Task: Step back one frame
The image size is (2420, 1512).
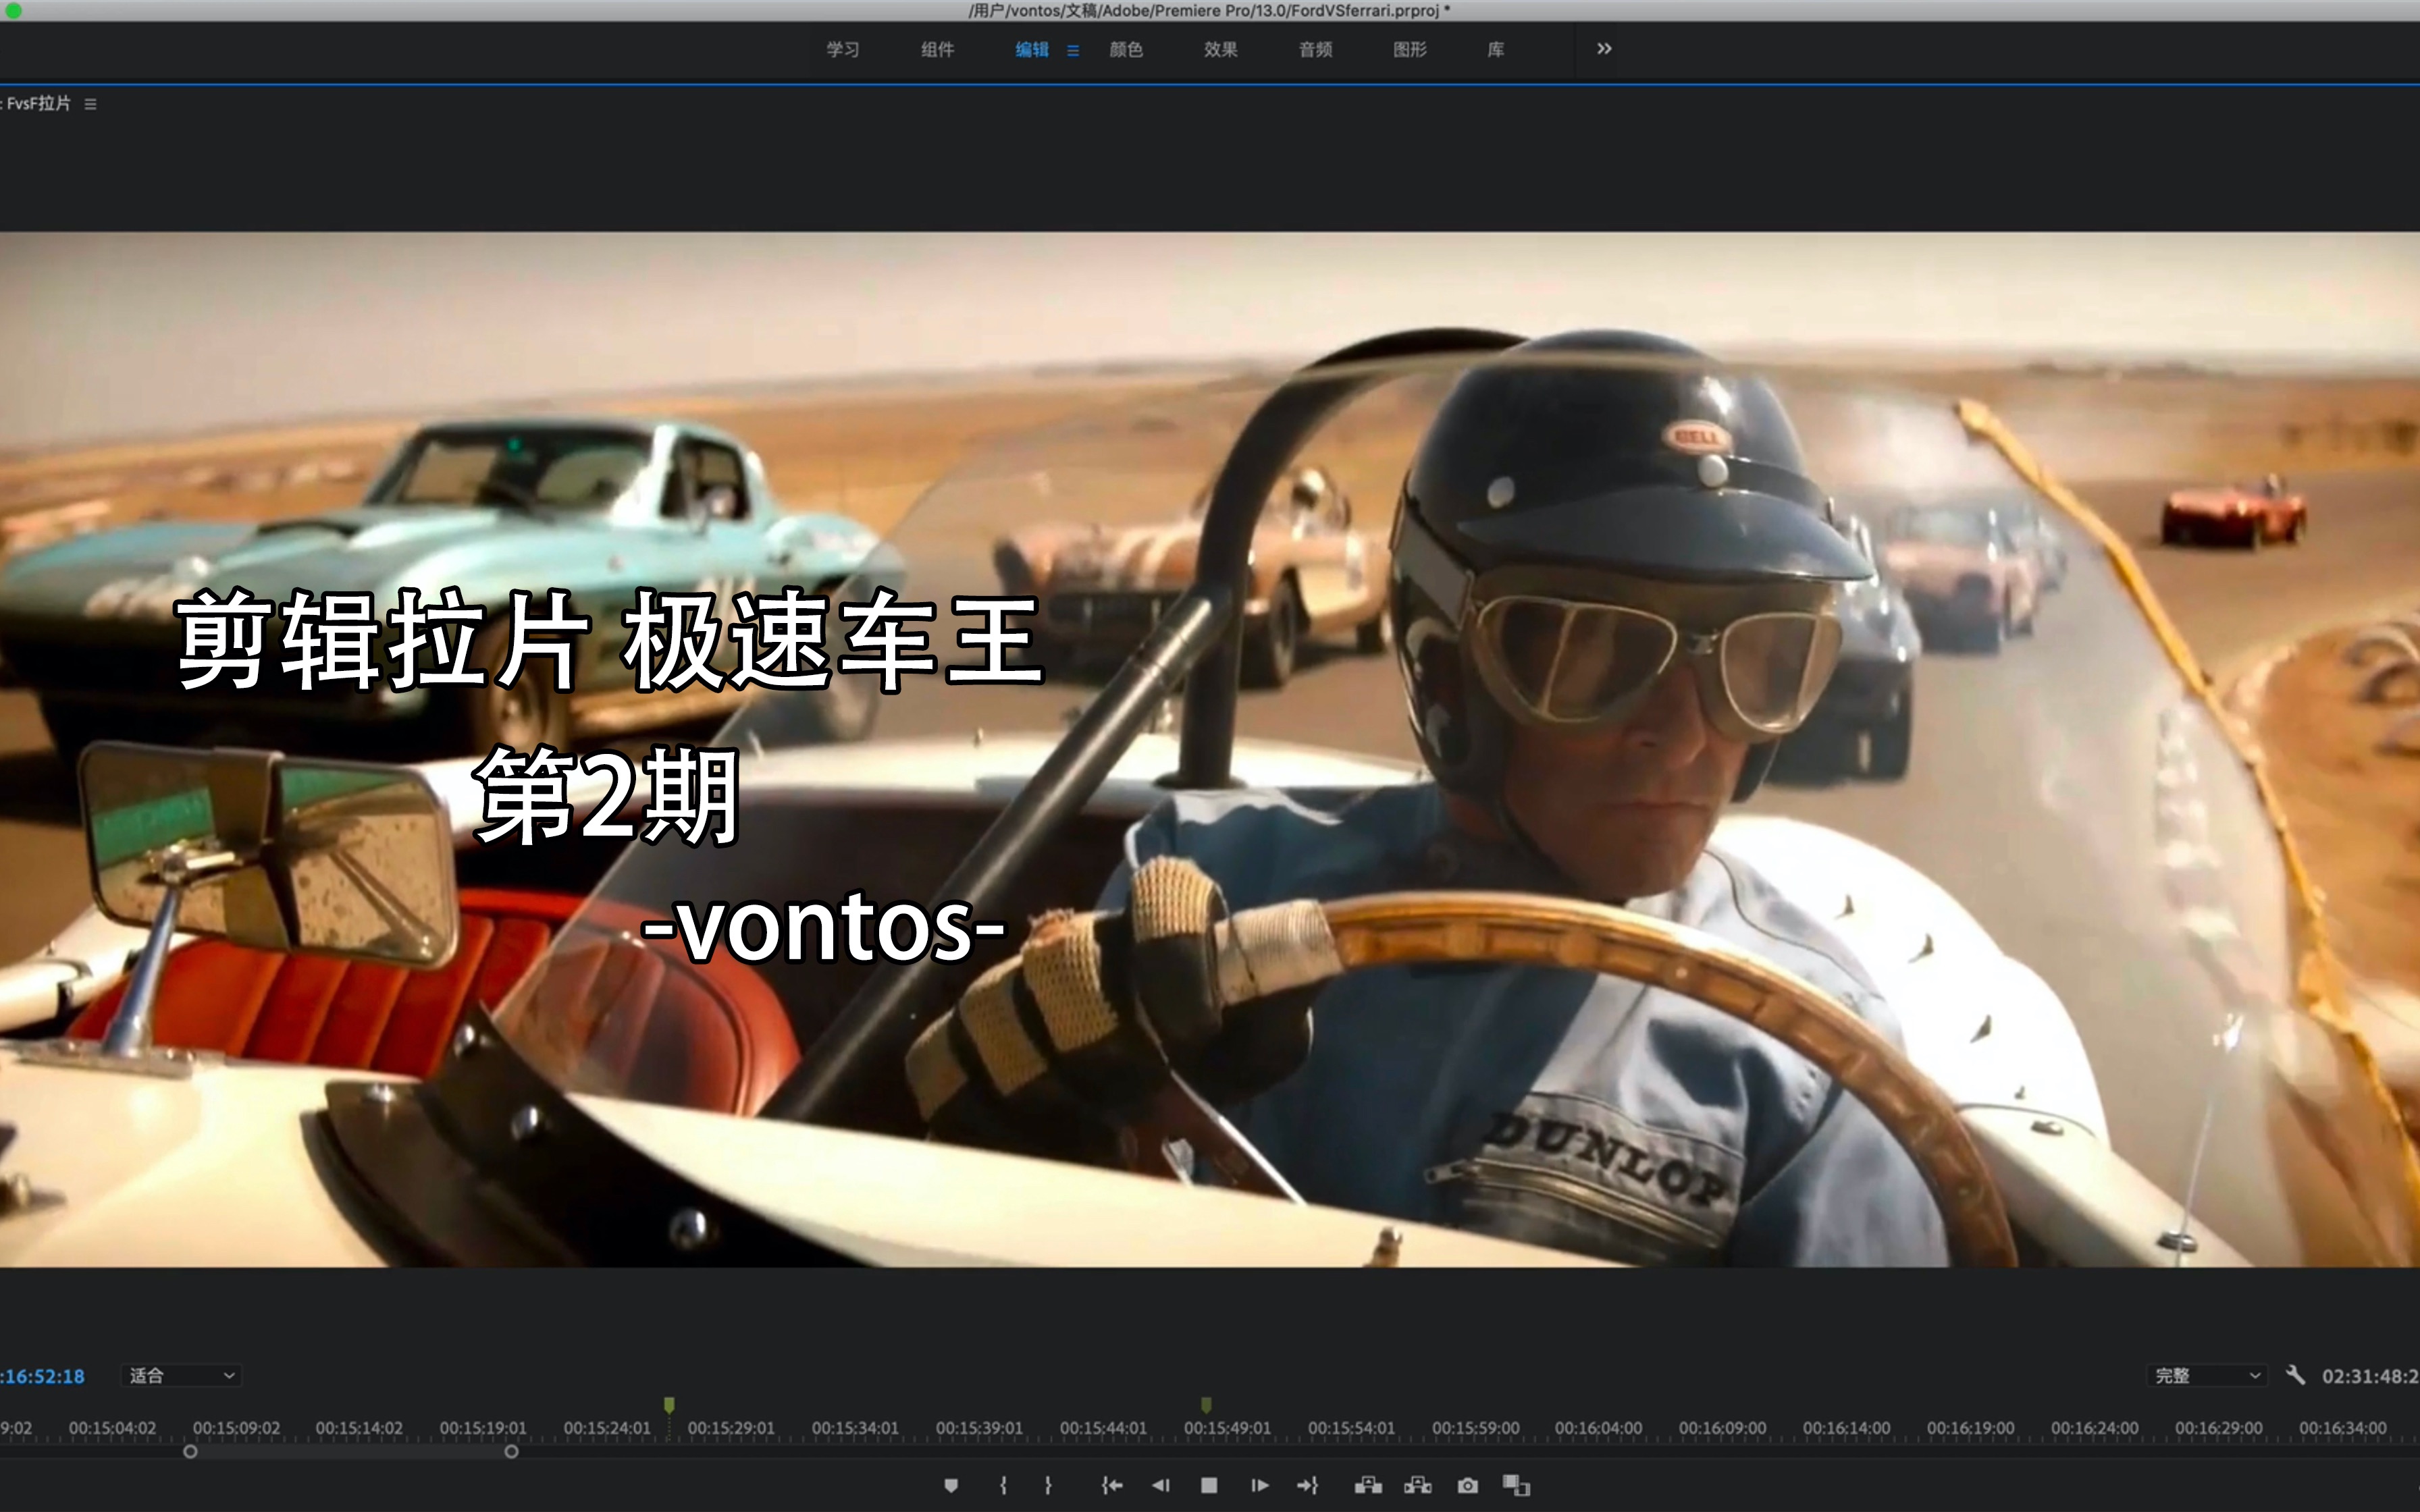Action: pyautogui.click(x=1161, y=1485)
